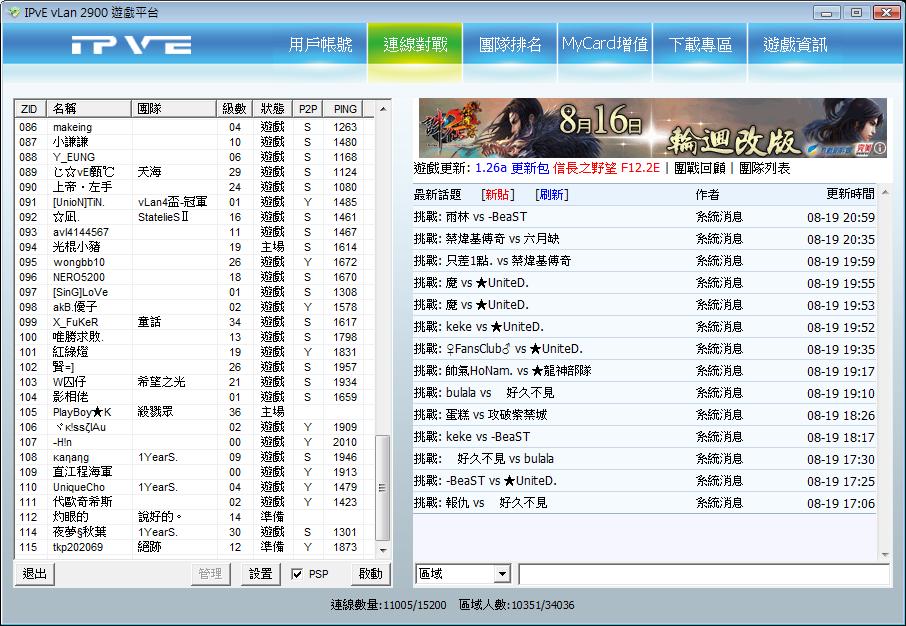
Task: Open the 區域 dropdown list
Action: pos(502,574)
